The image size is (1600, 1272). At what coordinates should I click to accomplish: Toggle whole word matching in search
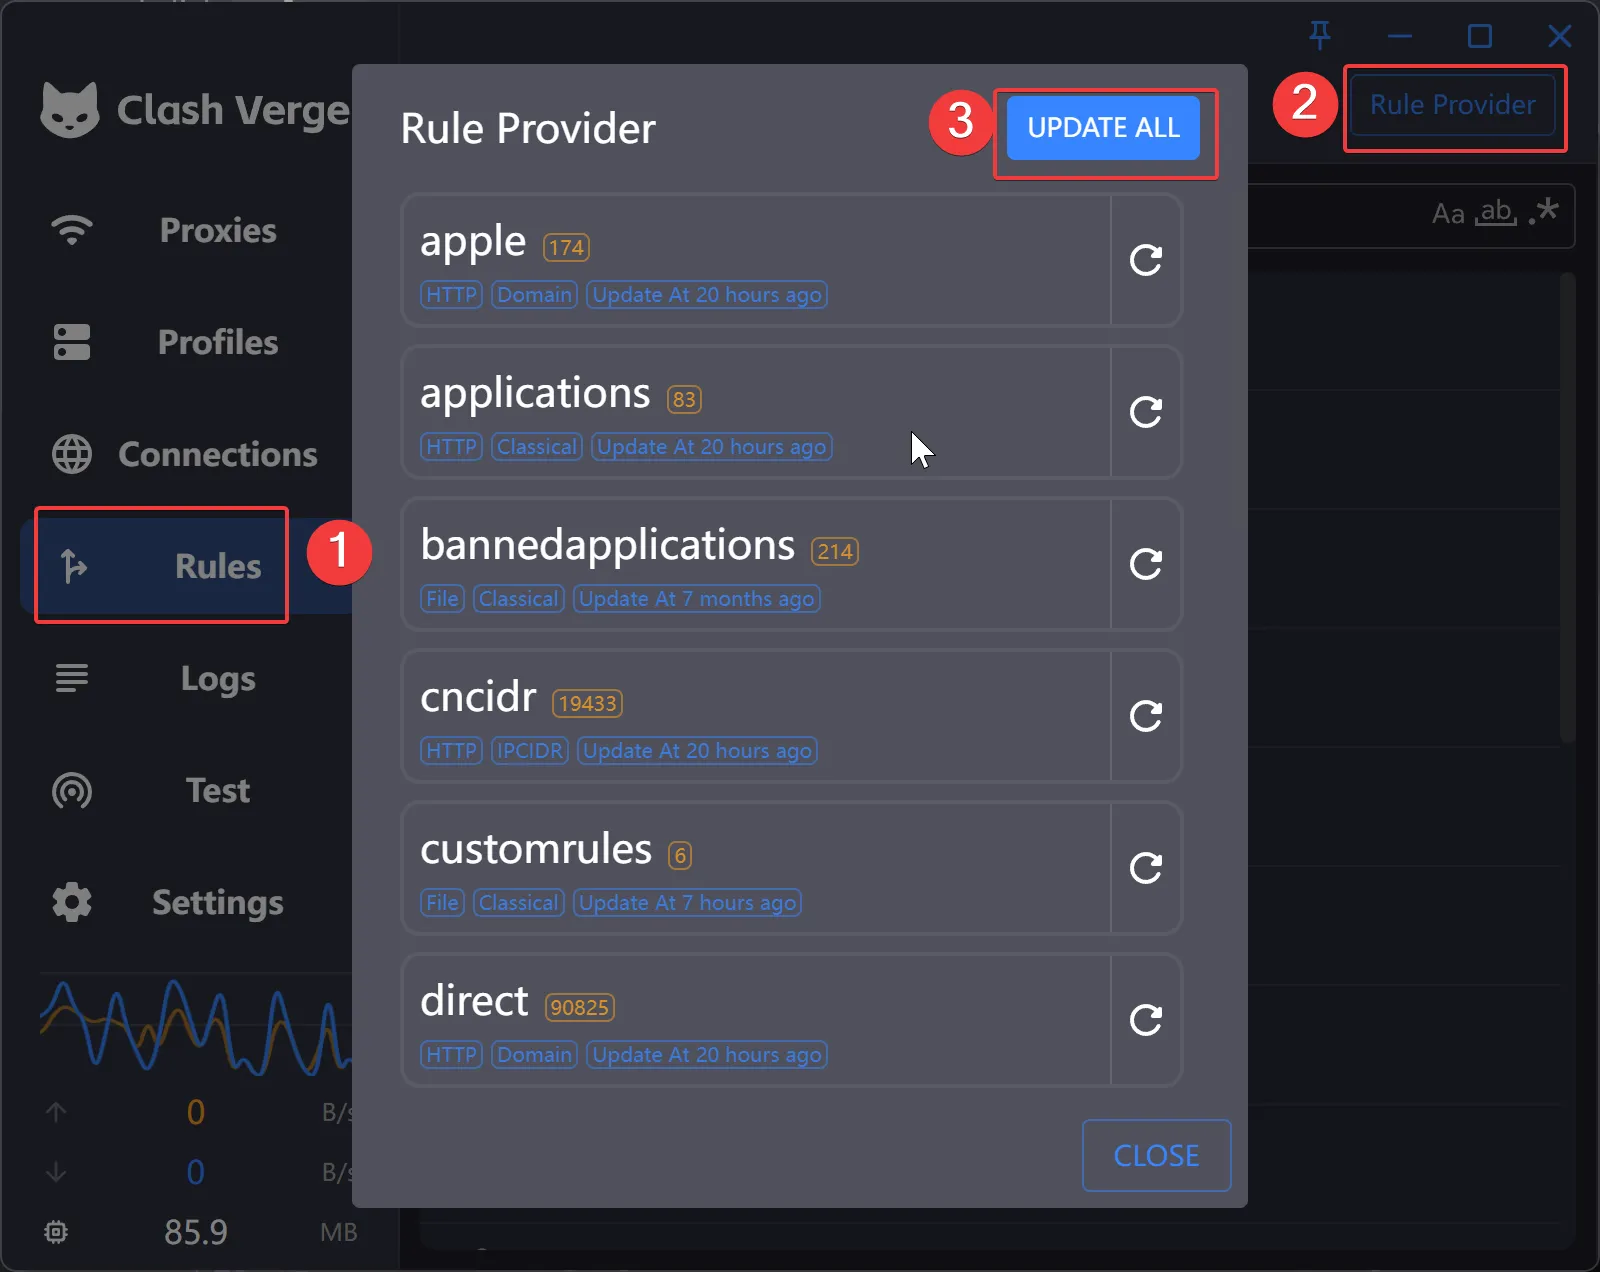pyautogui.click(x=1496, y=213)
